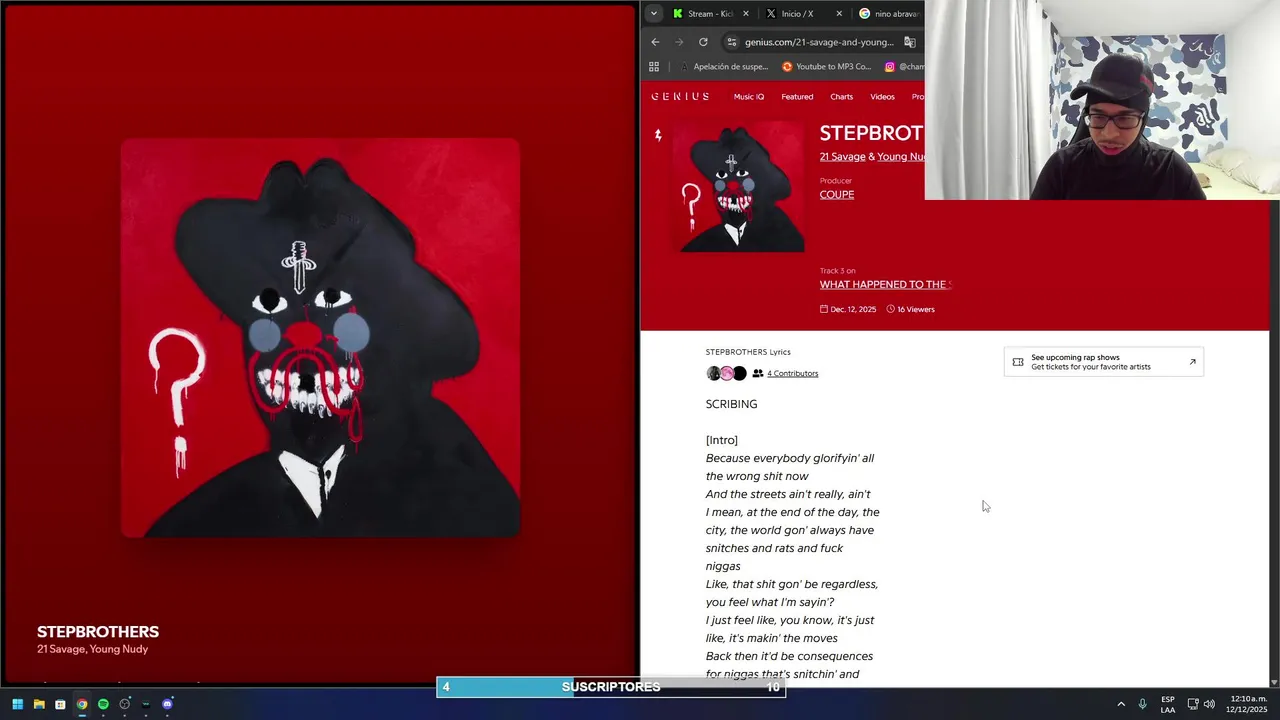Viewport: 1280px width, 720px height.
Task: Click the large album artwork in player
Action: [320, 338]
